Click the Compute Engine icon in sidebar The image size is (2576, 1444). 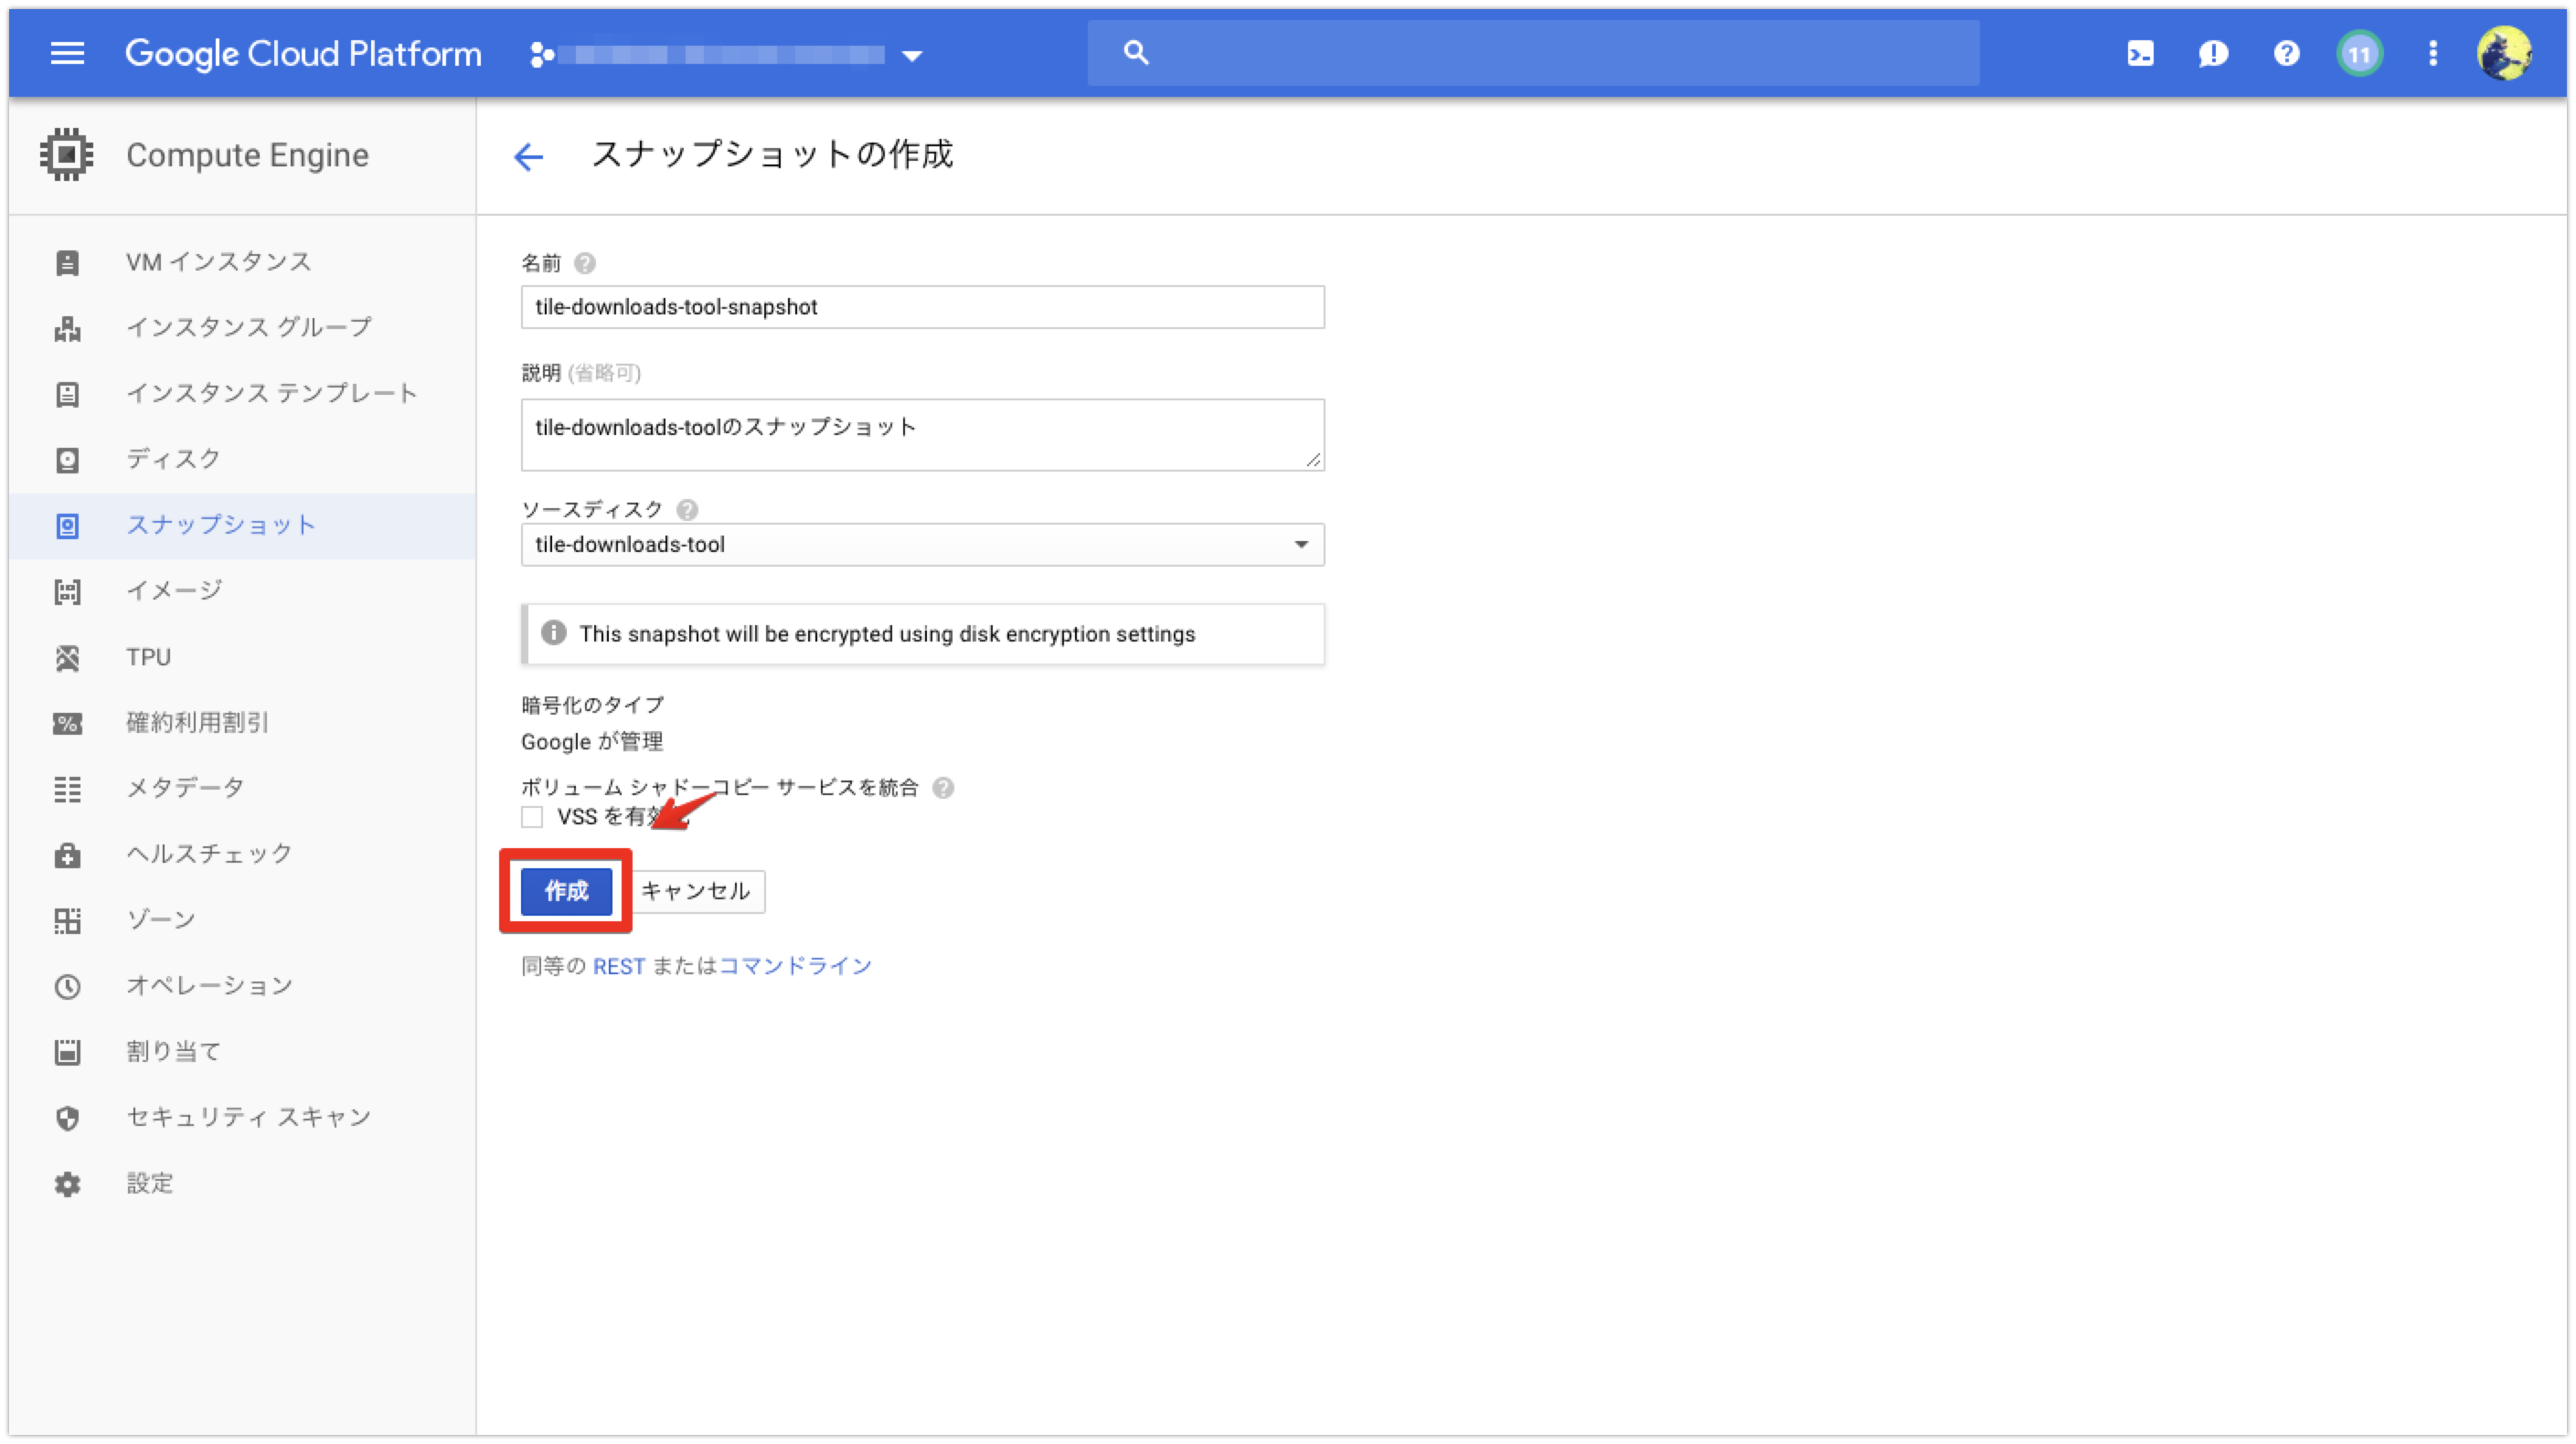click(x=68, y=155)
